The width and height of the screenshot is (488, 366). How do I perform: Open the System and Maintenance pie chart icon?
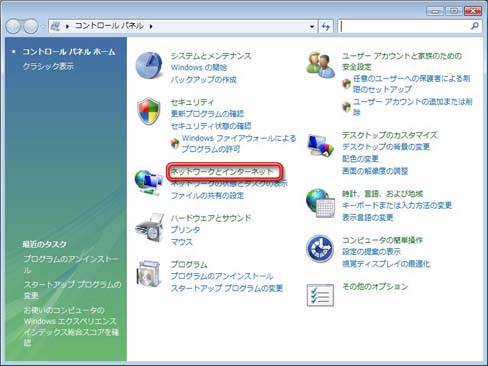tap(149, 65)
